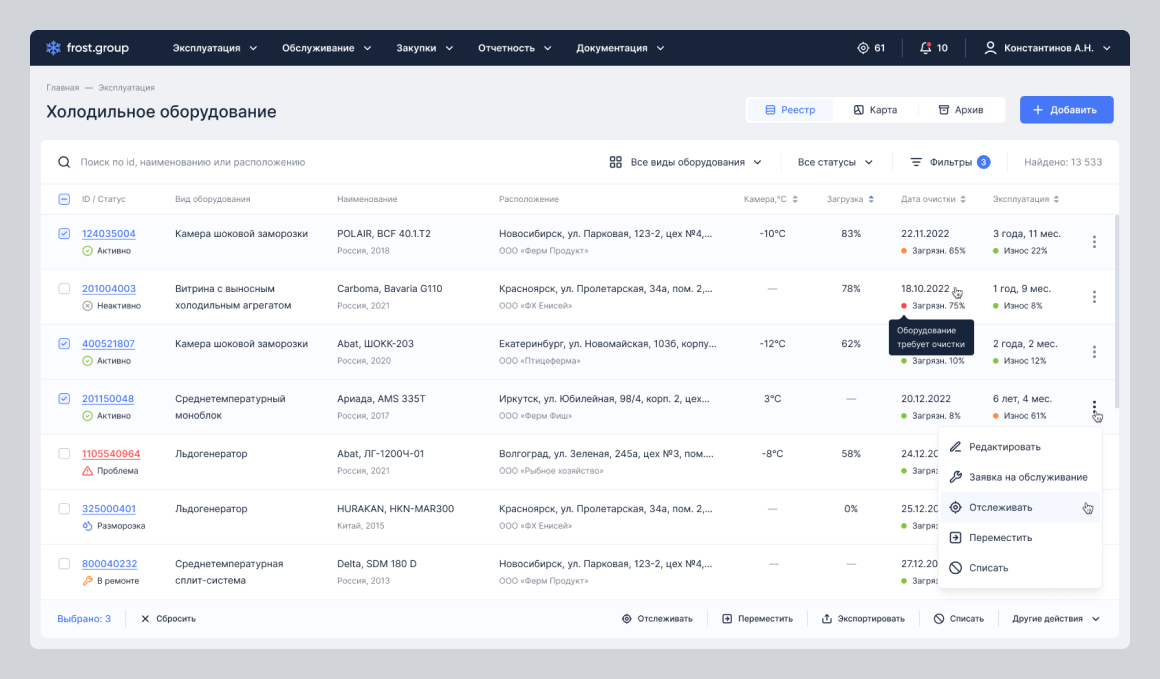Uncheck the row 201150048 checkbox

point(64,399)
